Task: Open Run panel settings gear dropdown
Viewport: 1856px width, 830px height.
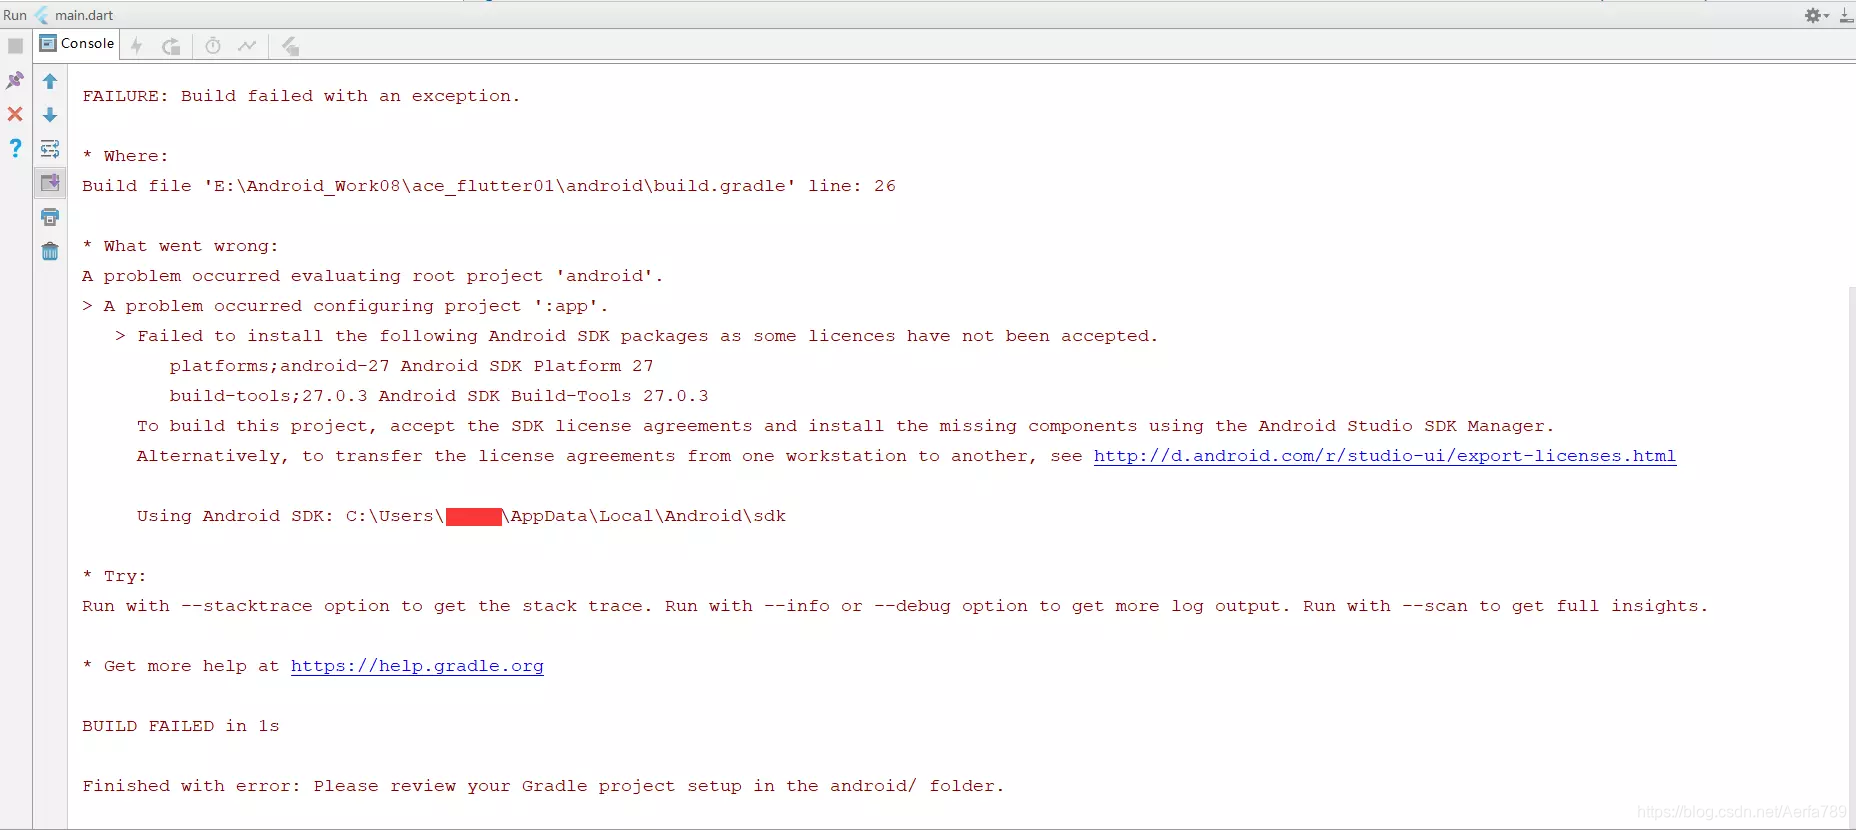Action: click(x=1816, y=15)
